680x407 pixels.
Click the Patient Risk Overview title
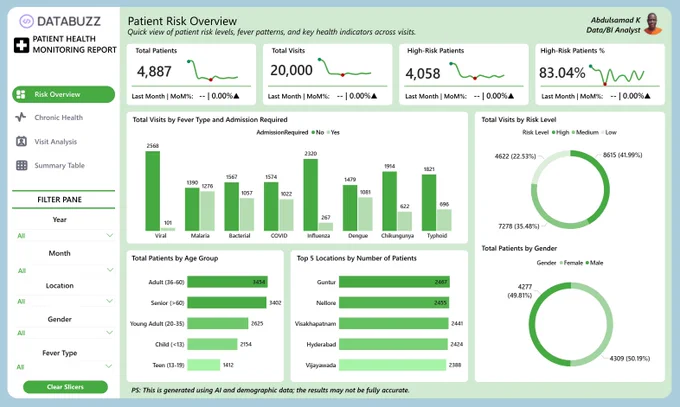point(182,21)
